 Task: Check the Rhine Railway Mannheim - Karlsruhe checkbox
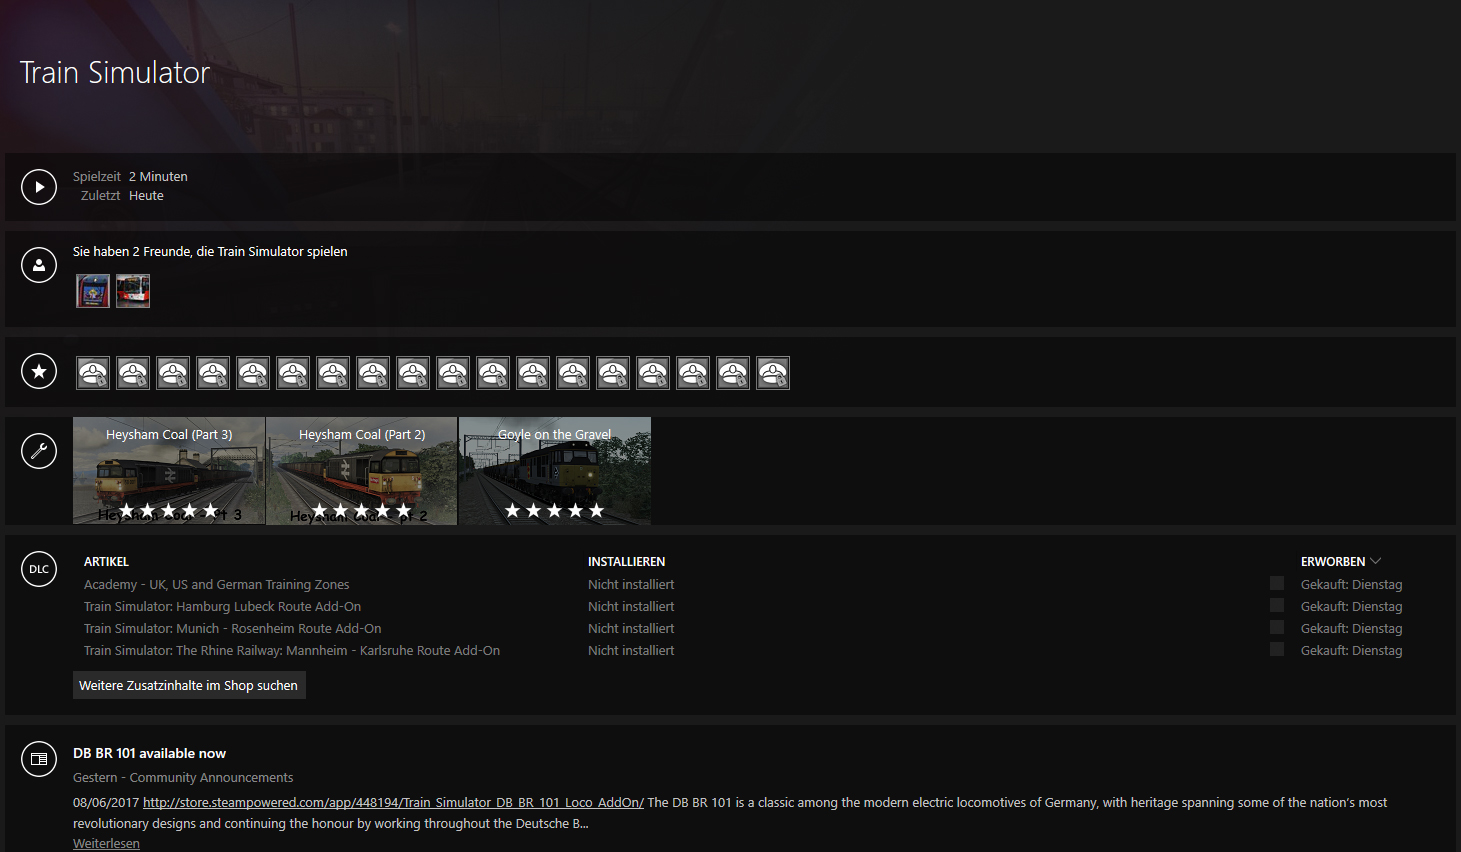(x=1277, y=649)
